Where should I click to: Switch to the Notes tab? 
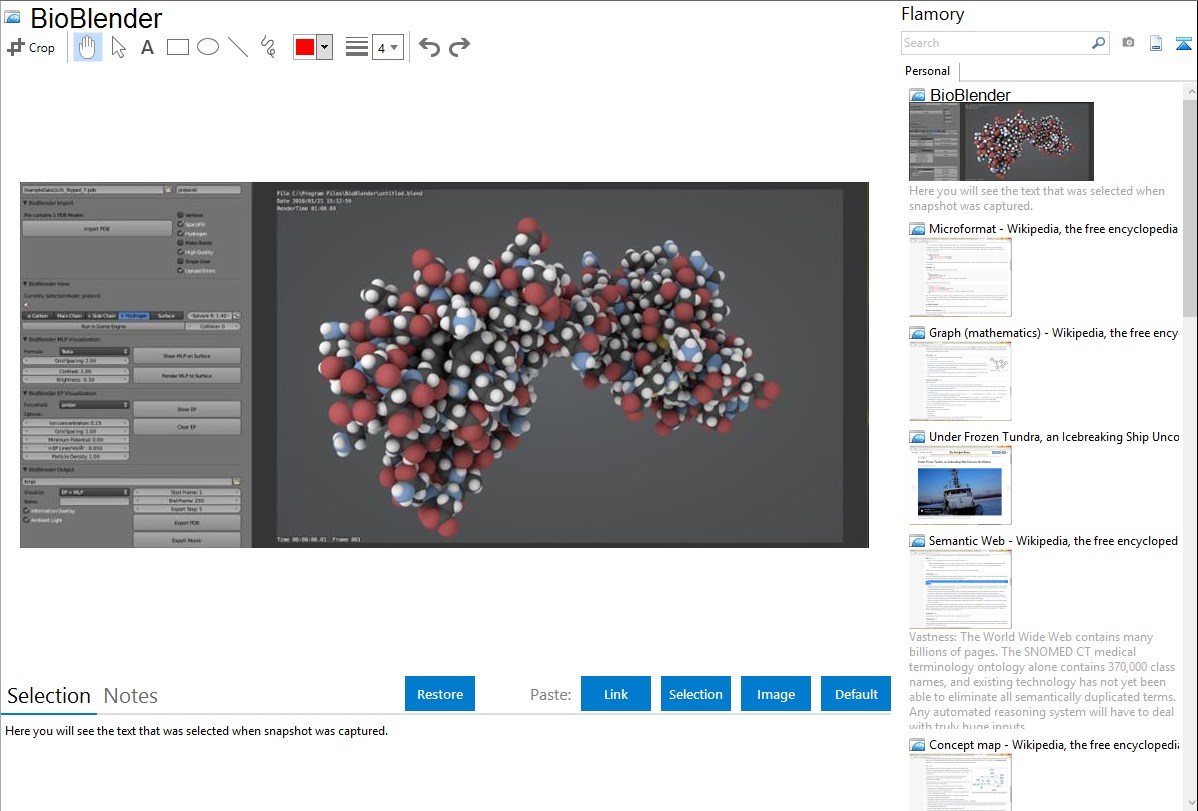tap(131, 696)
